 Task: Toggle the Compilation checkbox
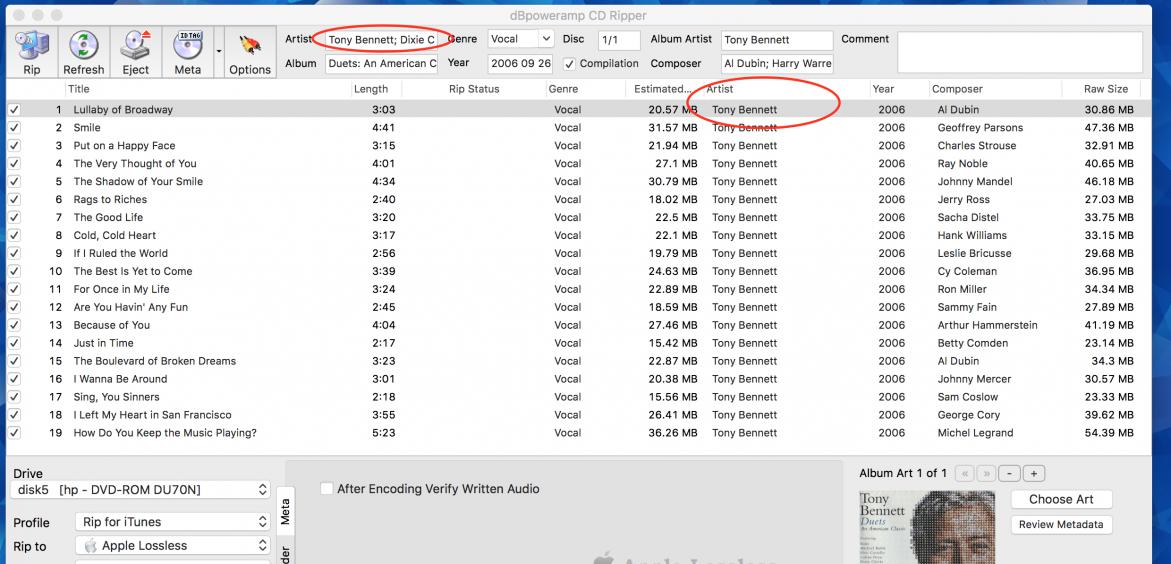[x=570, y=64]
